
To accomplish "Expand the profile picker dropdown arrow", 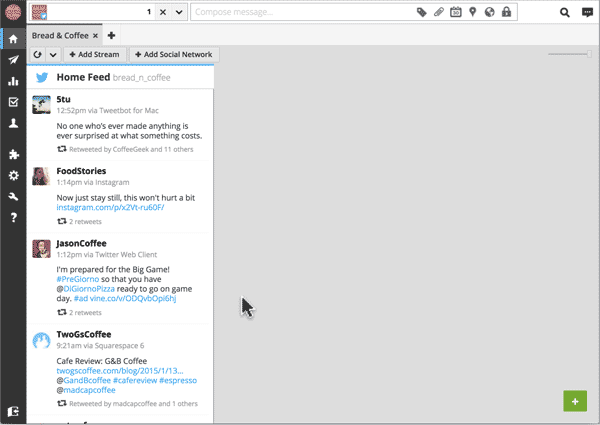I will [x=179, y=12].
